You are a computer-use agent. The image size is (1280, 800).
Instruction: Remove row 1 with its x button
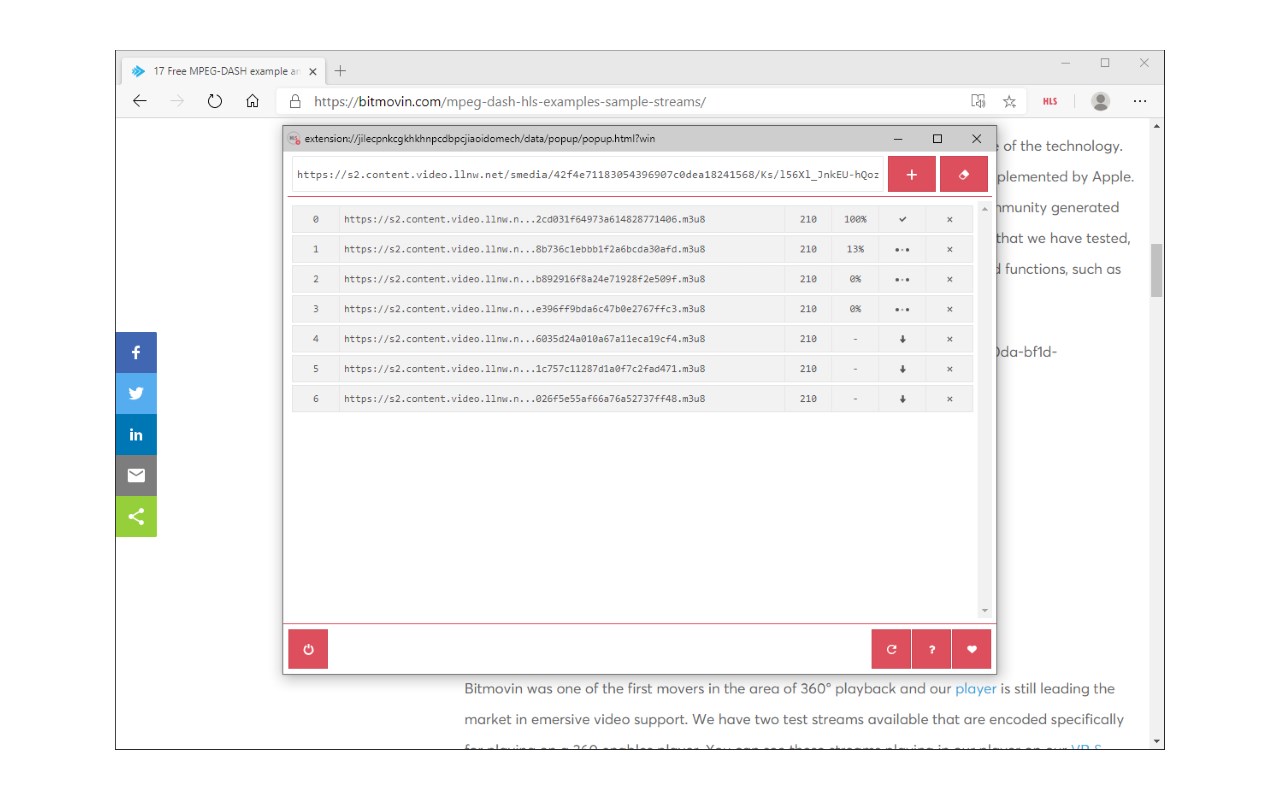pos(949,249)
